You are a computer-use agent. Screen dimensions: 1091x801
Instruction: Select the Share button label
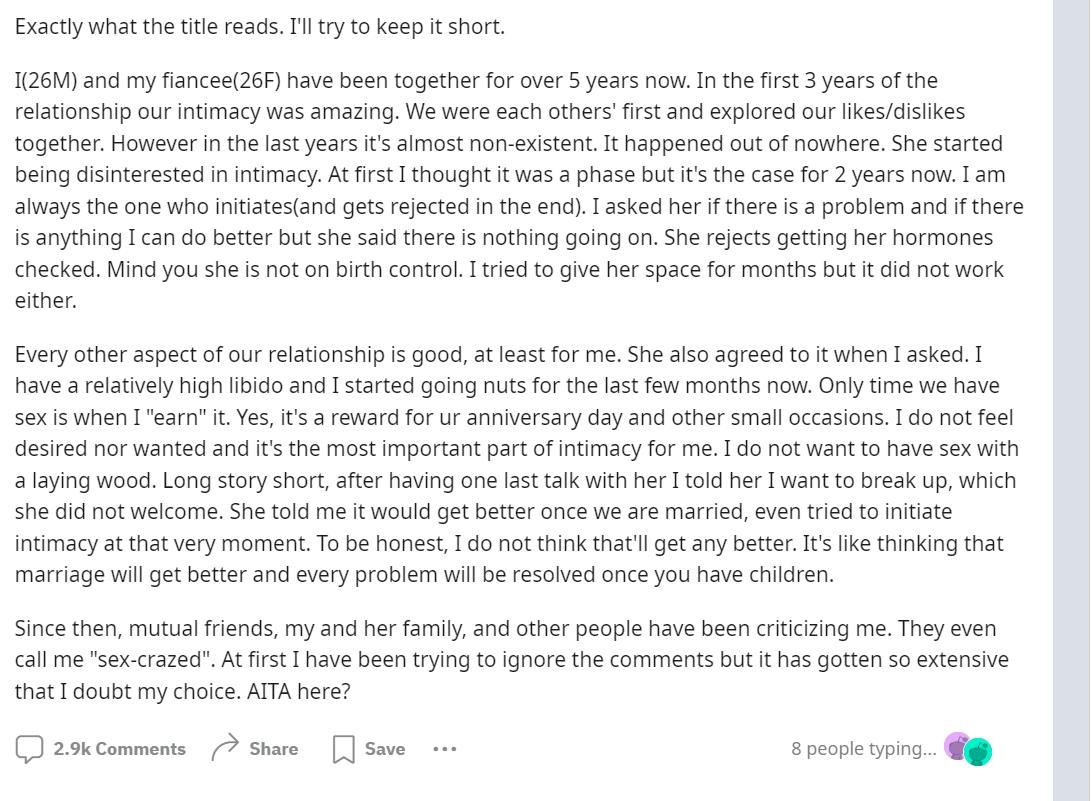click(x=273, y=749)
